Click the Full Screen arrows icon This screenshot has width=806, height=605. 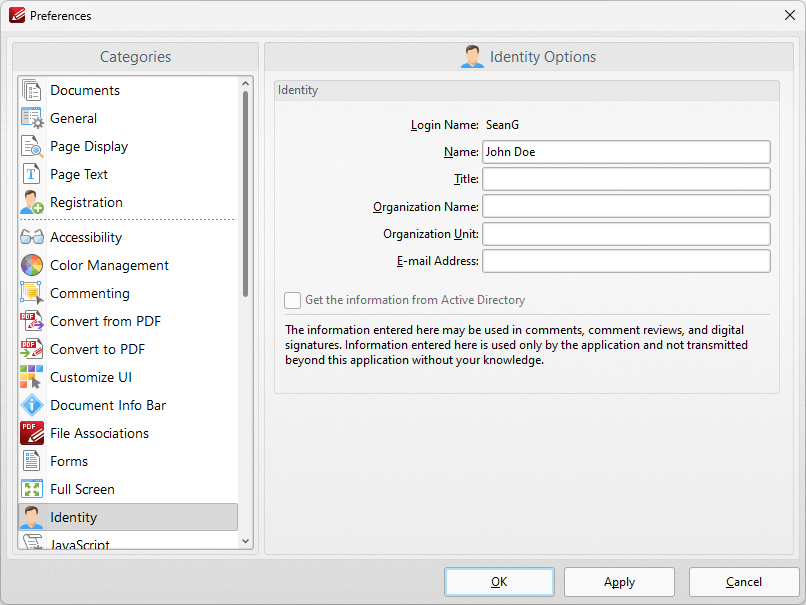(x=31, y=489)
